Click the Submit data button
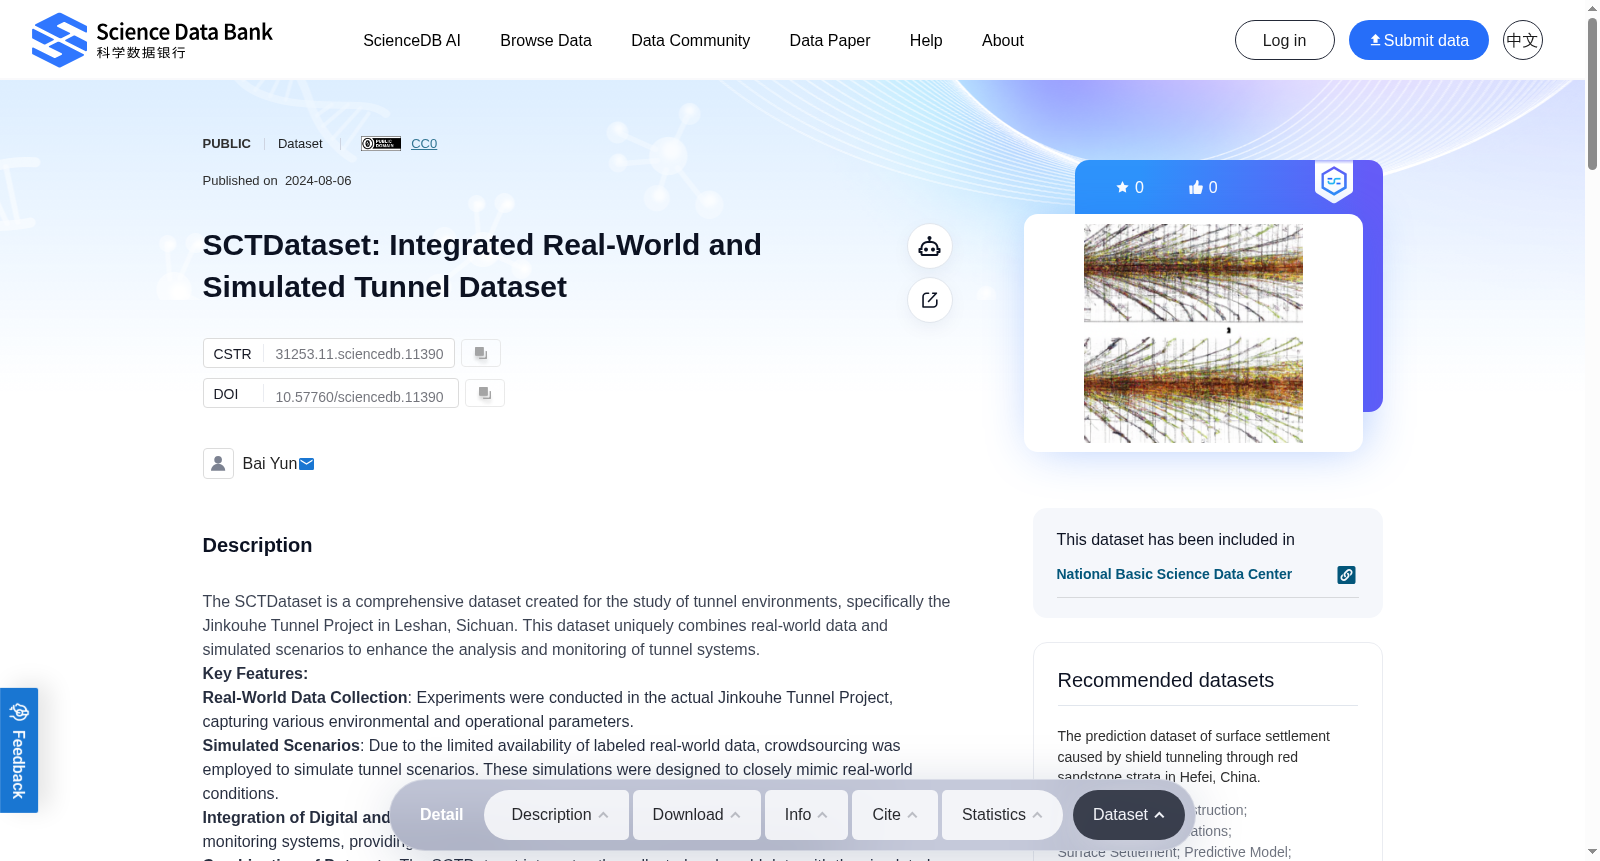The height and width of the screenshot is (861, 1600). [x=1419, y=40]
